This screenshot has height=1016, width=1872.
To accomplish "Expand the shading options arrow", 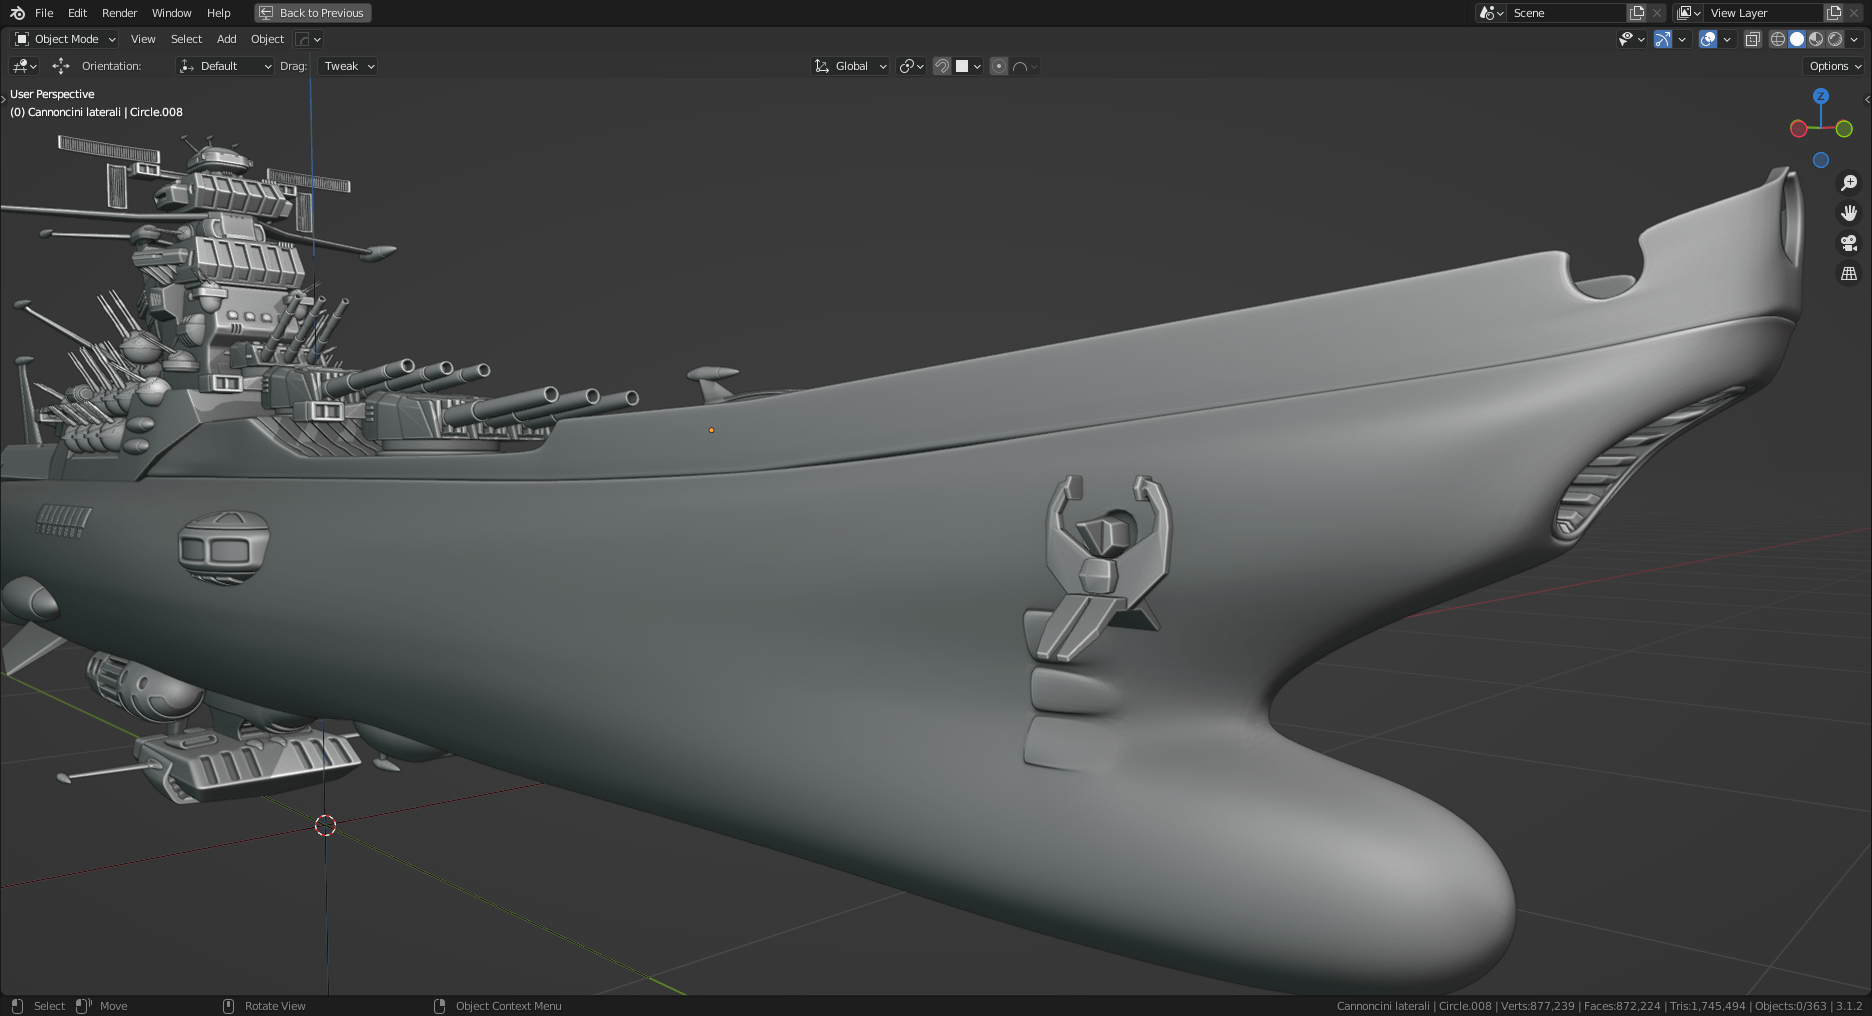I will click(1854, 39).
